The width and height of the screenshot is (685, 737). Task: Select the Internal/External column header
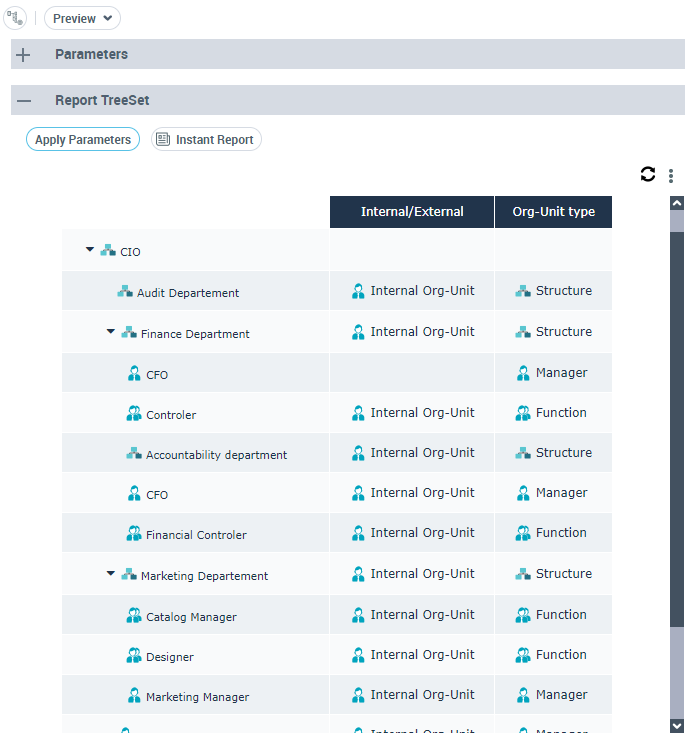(x=412, y=212)
